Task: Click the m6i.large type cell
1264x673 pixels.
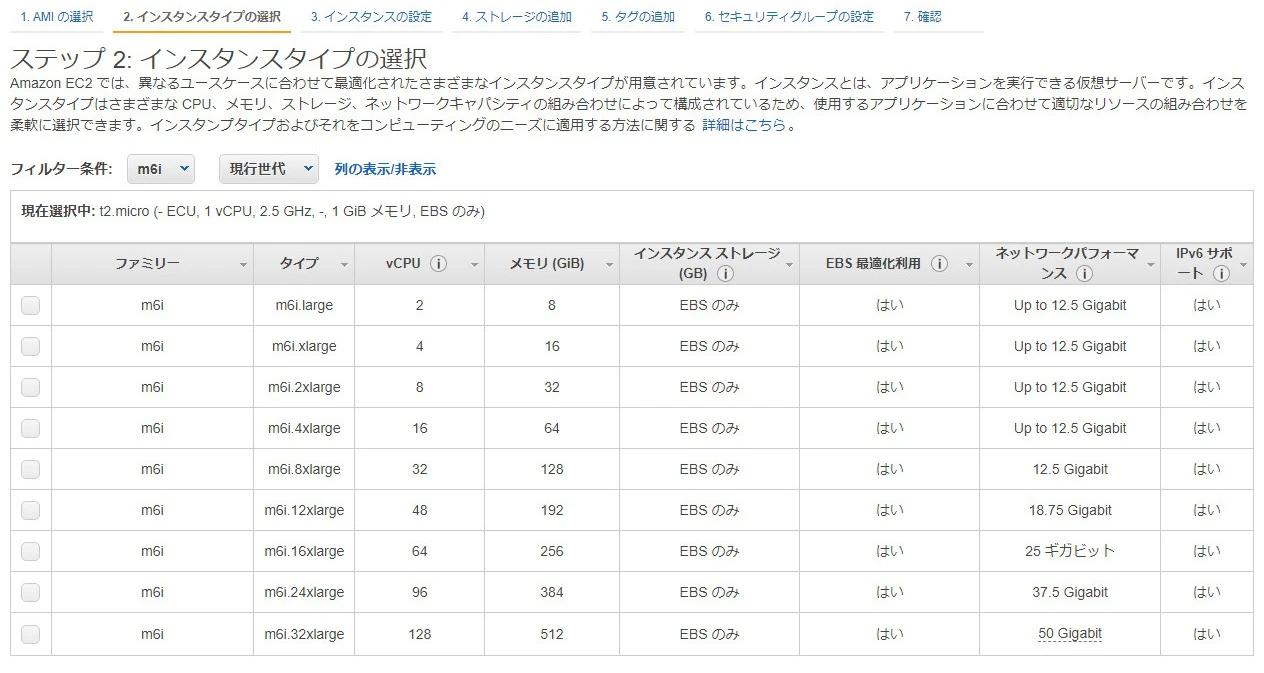Action: pos(304,305)
